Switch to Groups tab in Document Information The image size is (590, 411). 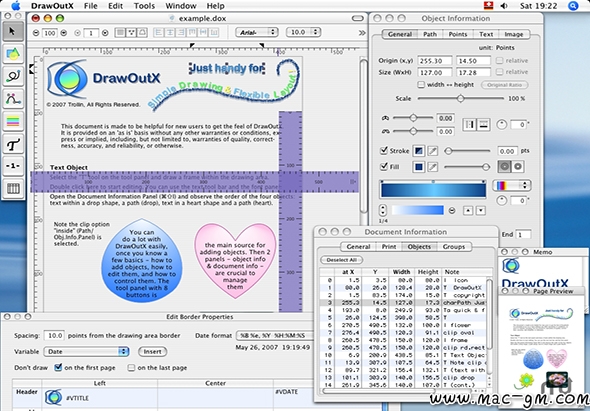click(x=453, y=247)
